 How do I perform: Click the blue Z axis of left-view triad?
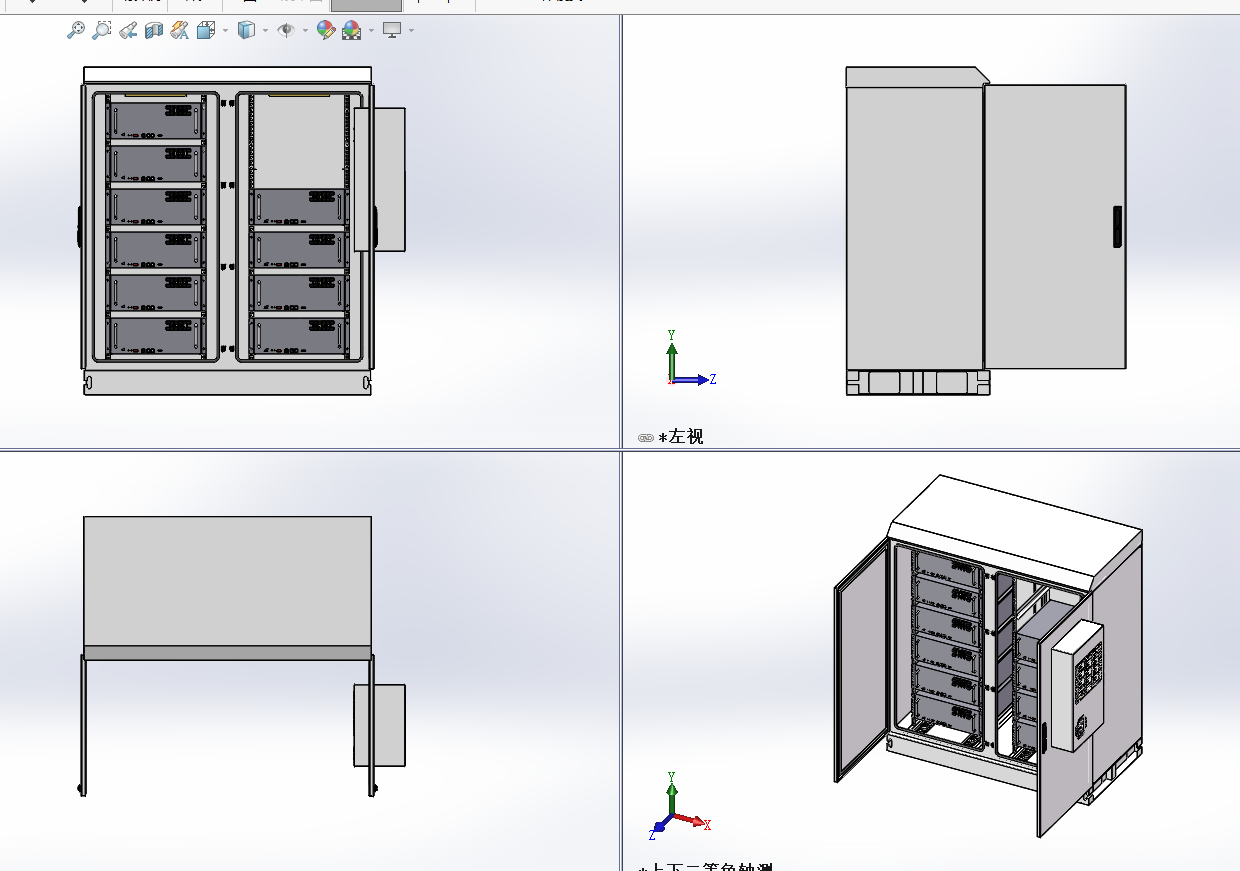point(693,379)
